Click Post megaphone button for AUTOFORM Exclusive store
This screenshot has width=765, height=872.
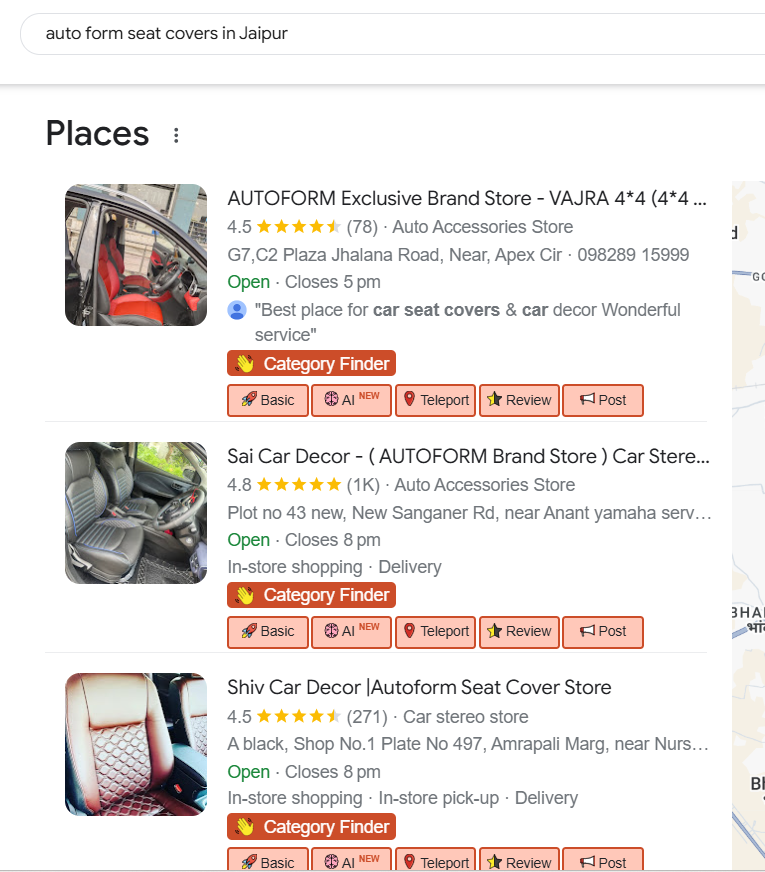click(602, 400)
